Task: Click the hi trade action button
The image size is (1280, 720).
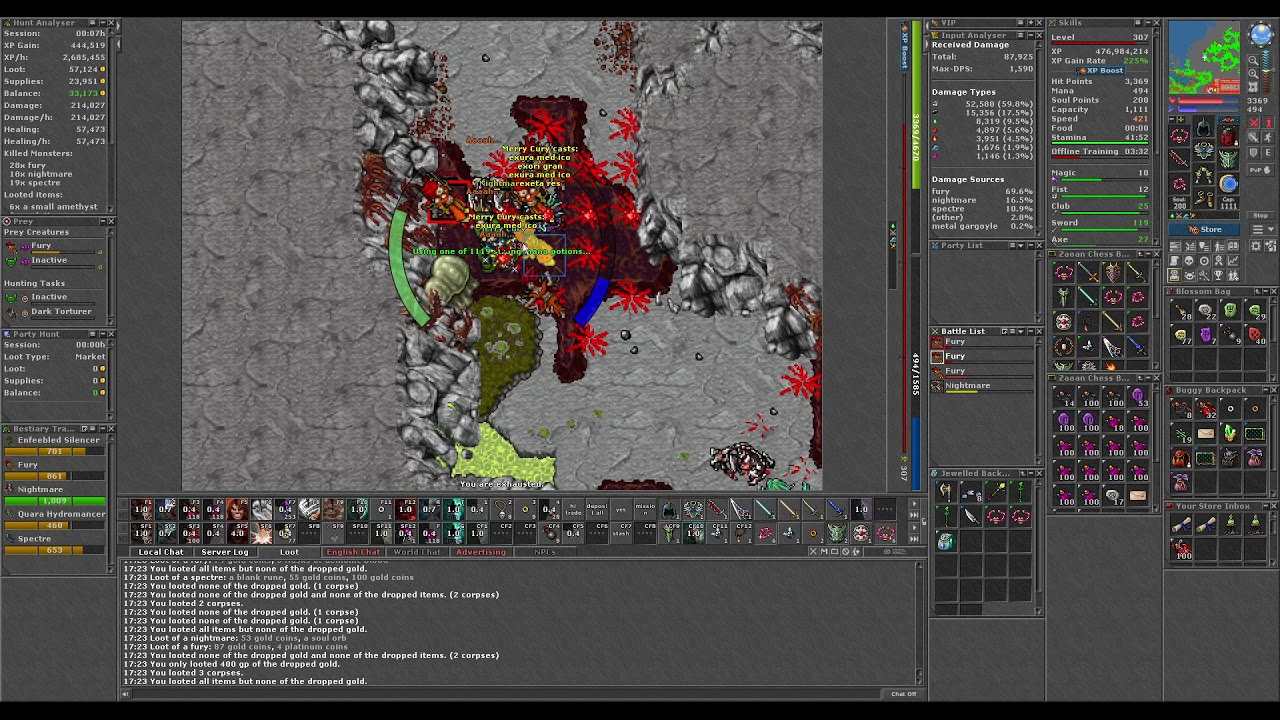Action: click(573, 509)
